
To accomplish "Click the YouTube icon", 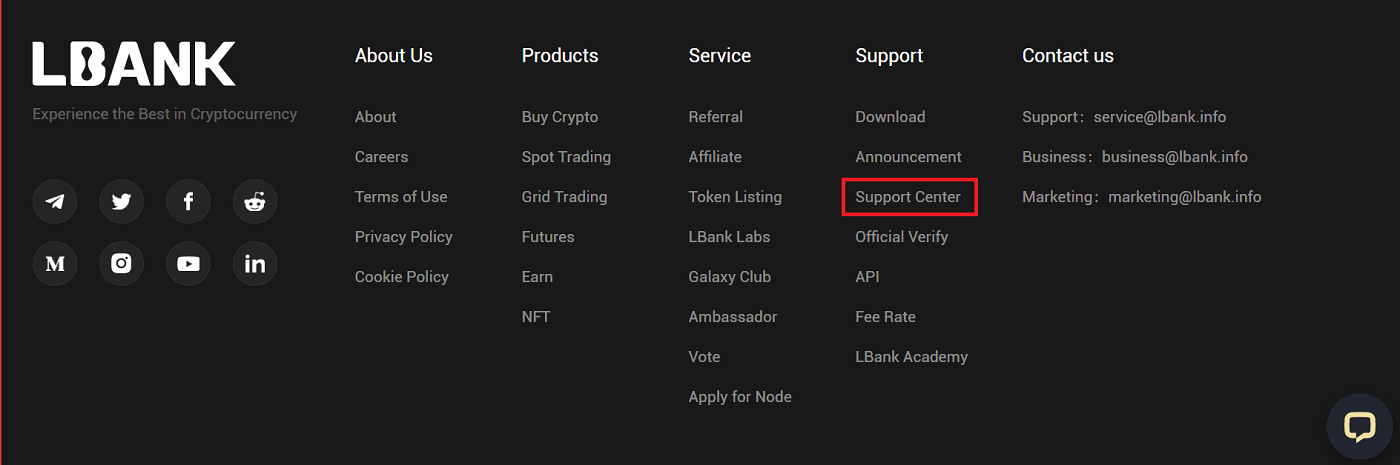I will pos(188,264).
